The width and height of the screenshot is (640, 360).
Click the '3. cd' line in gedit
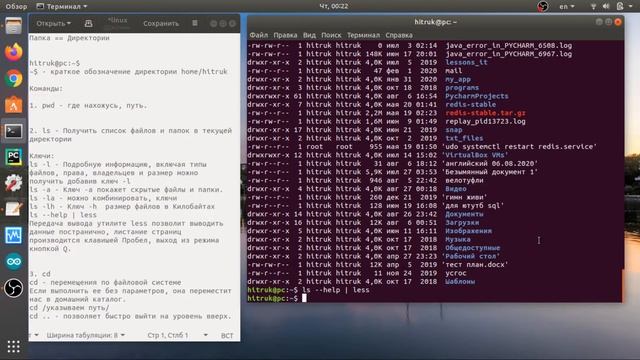40,274
